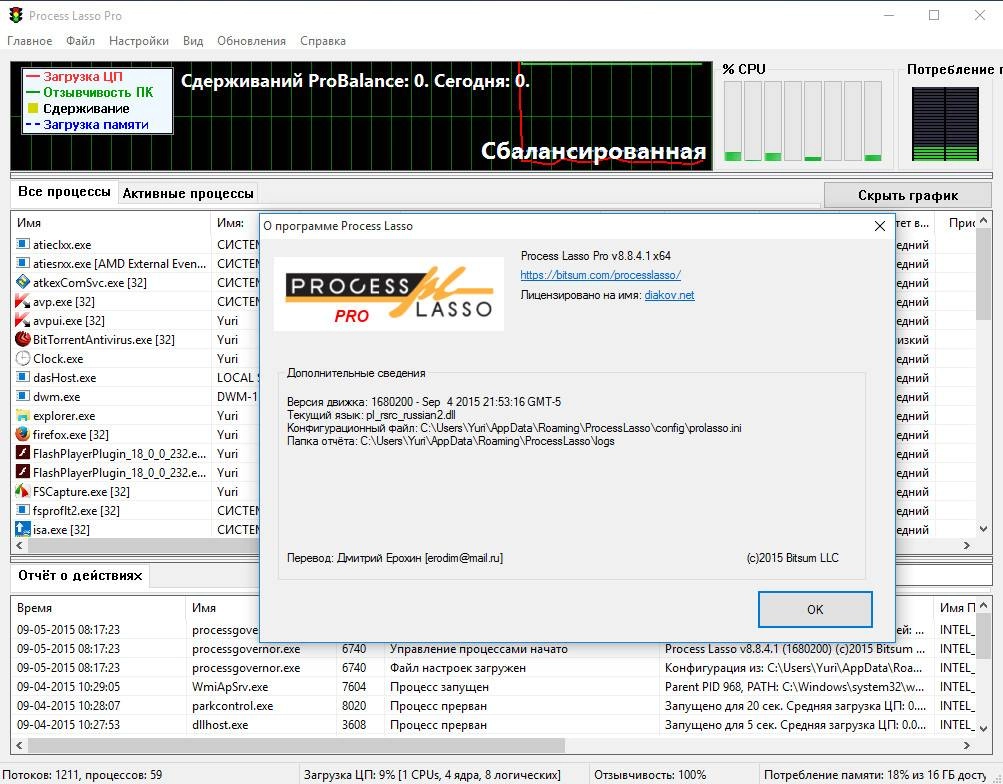1003x784 pixels.
Task: Click the explorer.exe folder icon
Action: click(x=22, y=415)
